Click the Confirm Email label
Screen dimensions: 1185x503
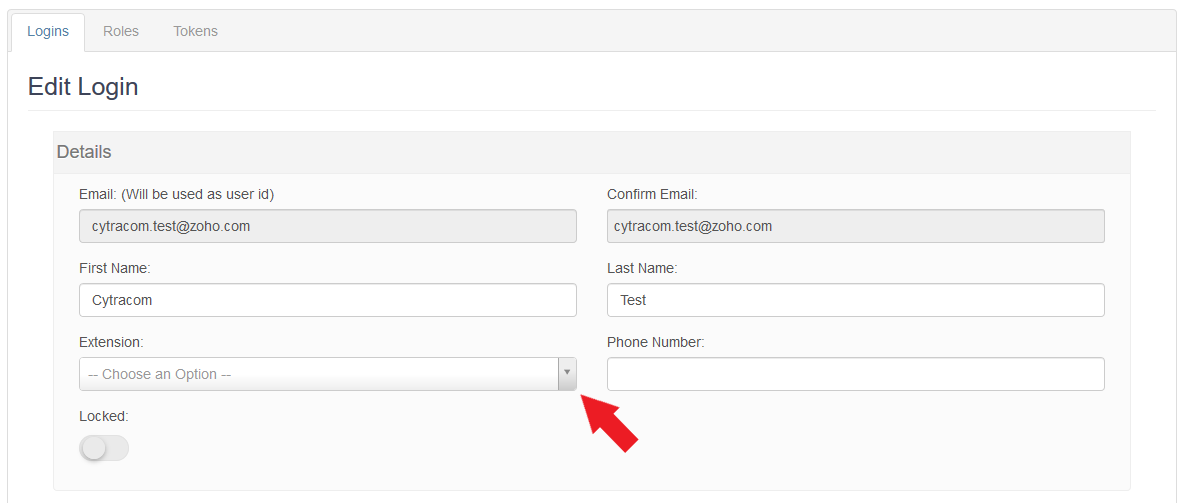pyautogui.click(x=652, y=194)
